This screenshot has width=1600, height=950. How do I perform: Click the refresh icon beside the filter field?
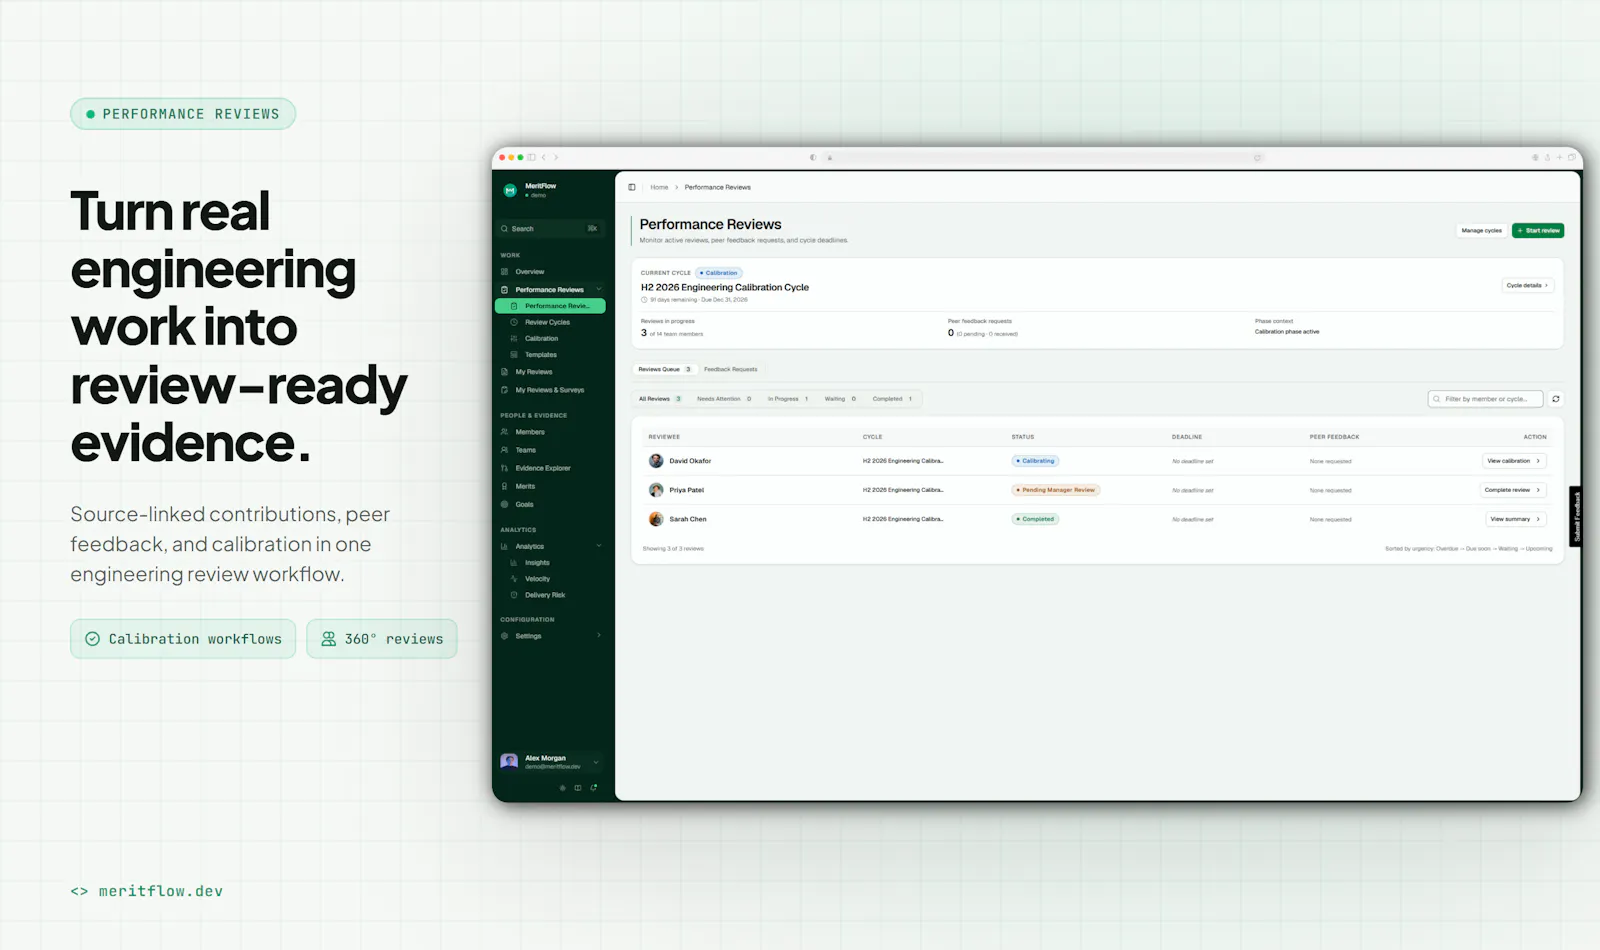tap(1556, 399)
